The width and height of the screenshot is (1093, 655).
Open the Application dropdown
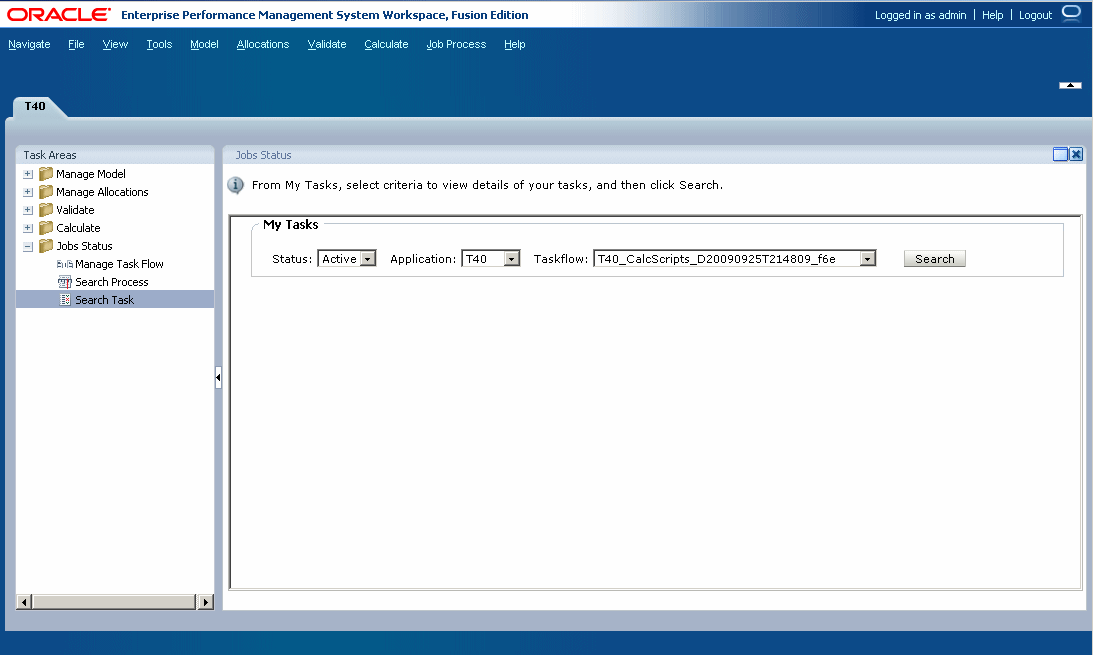(x=513, y=258)
